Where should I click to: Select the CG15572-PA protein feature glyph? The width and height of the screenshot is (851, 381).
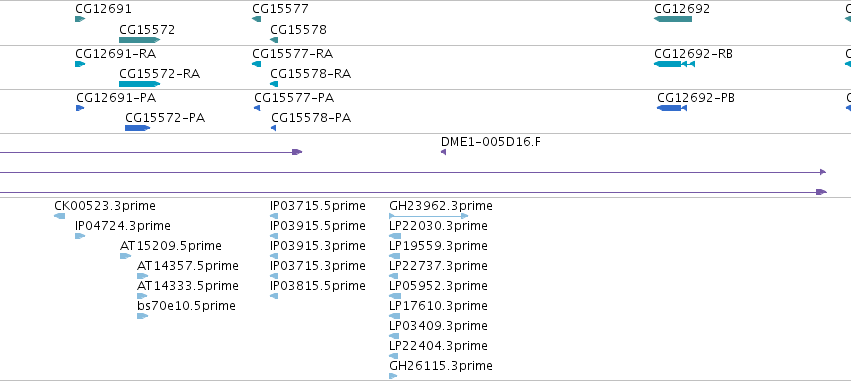[137, 128]
